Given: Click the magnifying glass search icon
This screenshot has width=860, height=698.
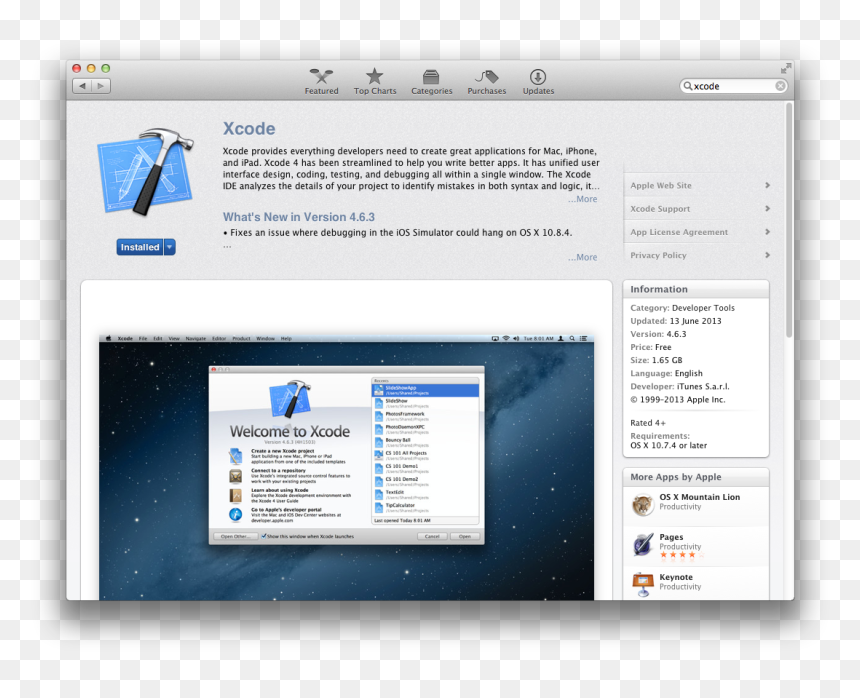Looking at the screenshot, I should pos(687,86).
